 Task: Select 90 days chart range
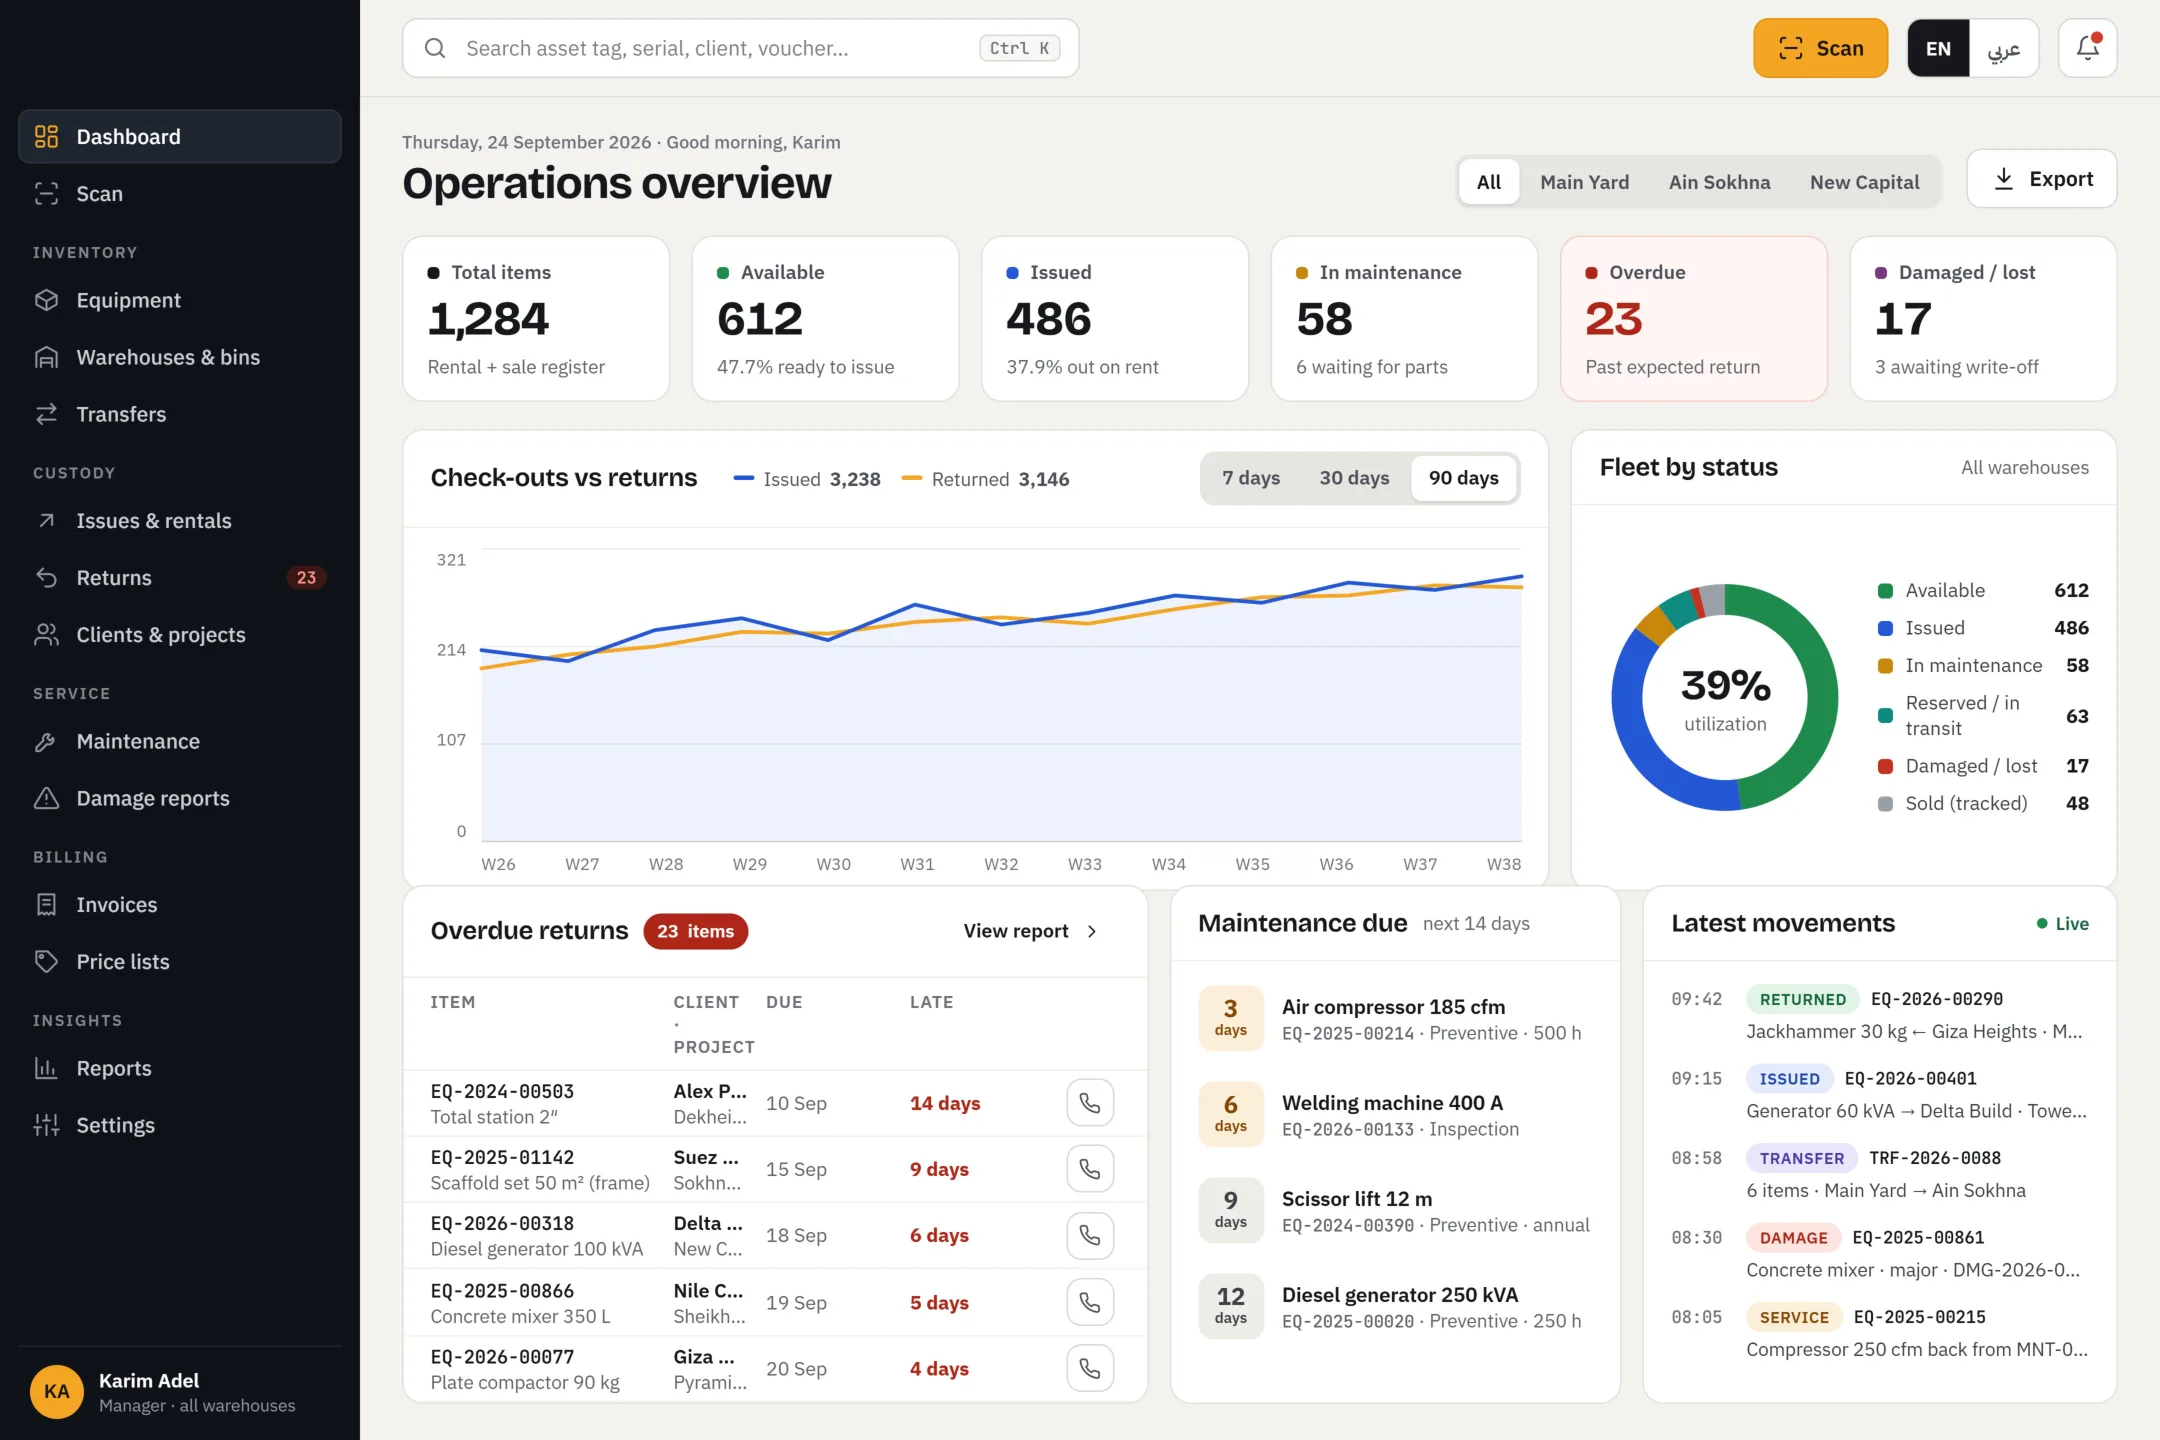click(x=1463, y=478)
